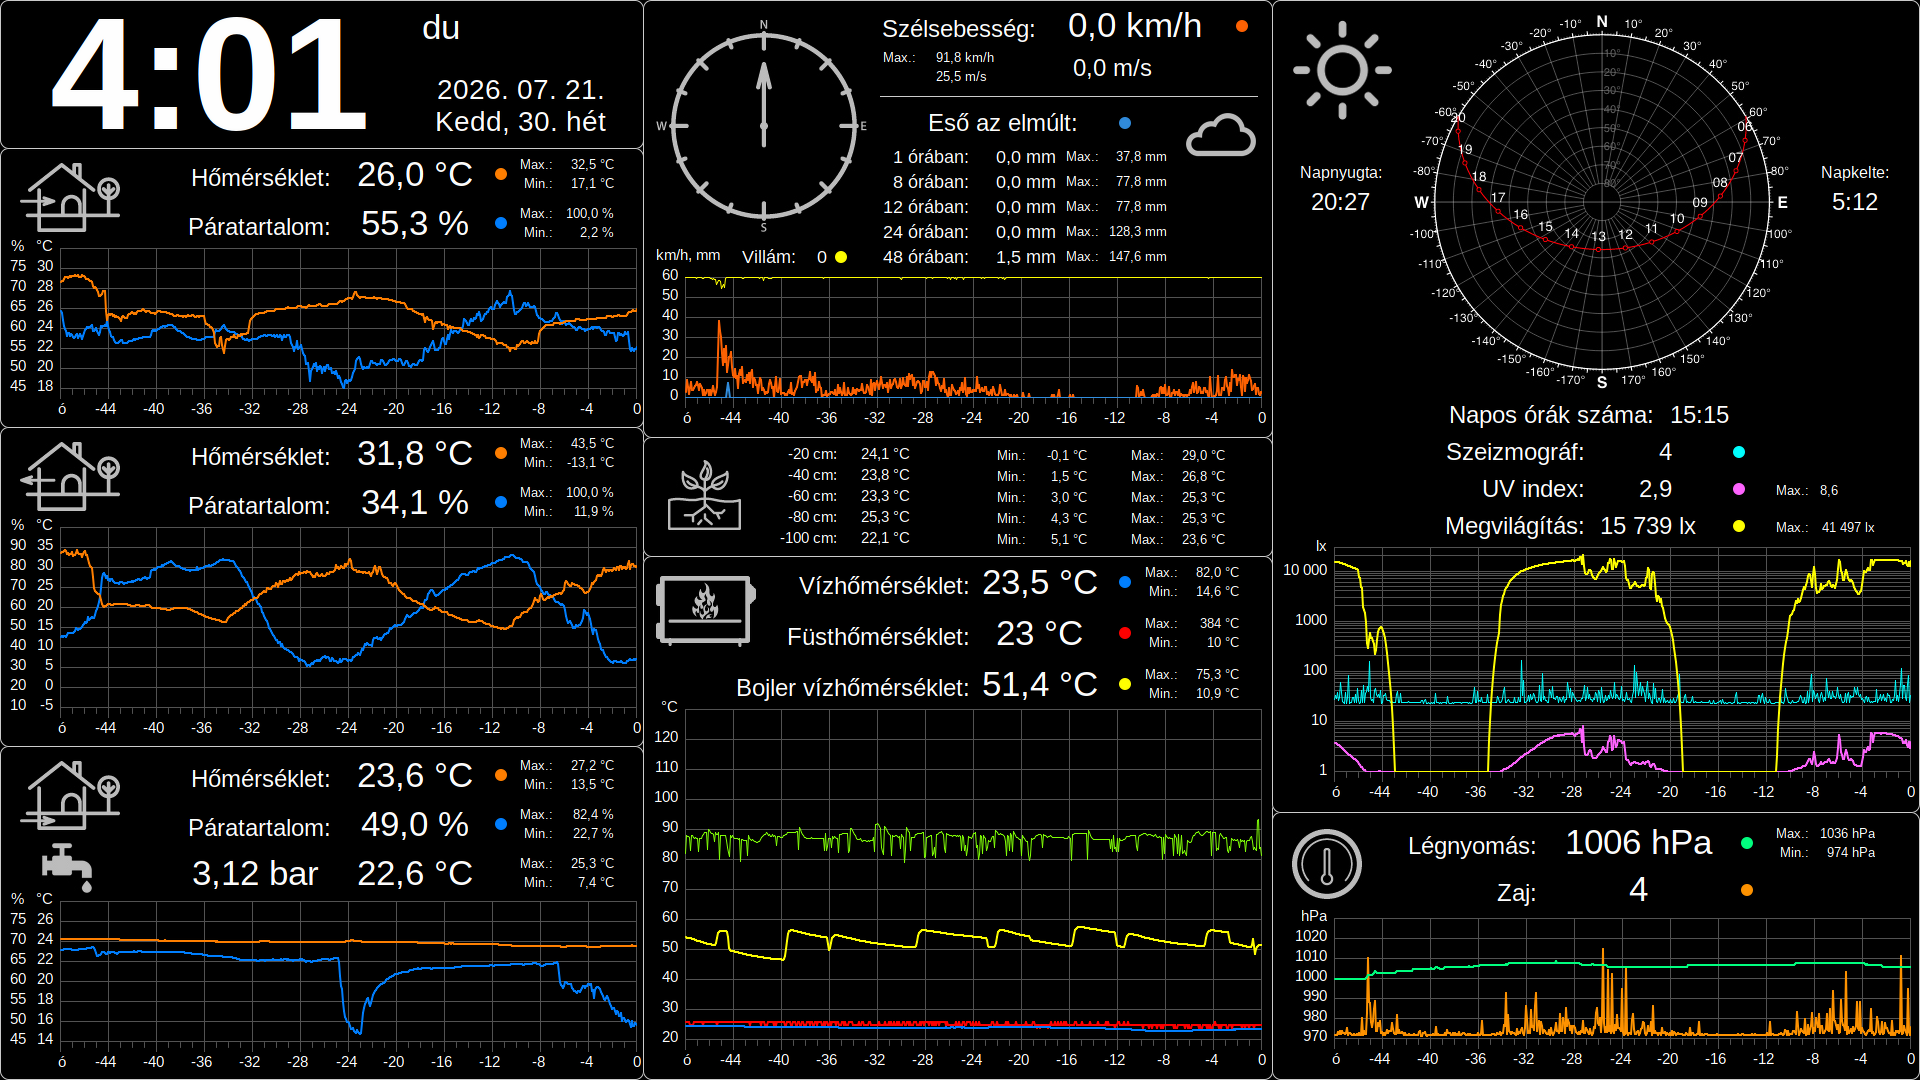
Task: Click the soil temperature plant icon
Action: [x=705, y=495]
